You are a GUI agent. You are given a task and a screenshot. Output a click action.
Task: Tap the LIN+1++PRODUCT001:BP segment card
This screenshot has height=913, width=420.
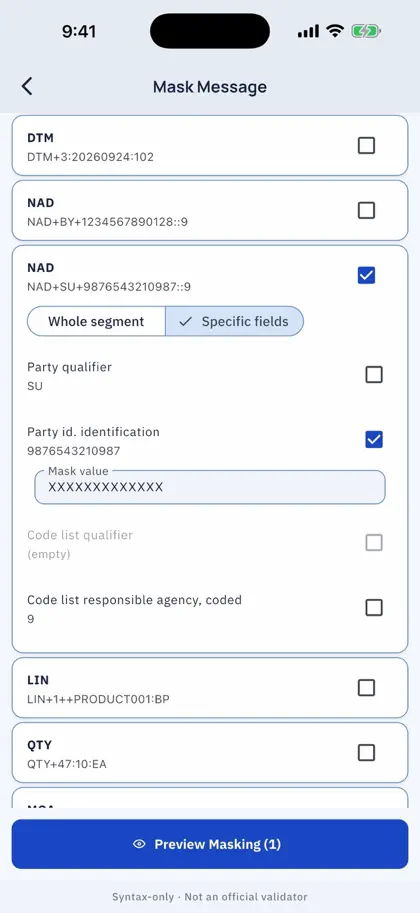pyautogui.click(x=210, y=688)
